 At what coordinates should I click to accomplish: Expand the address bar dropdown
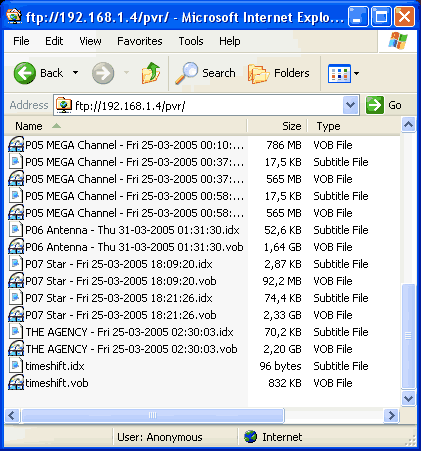350,106
